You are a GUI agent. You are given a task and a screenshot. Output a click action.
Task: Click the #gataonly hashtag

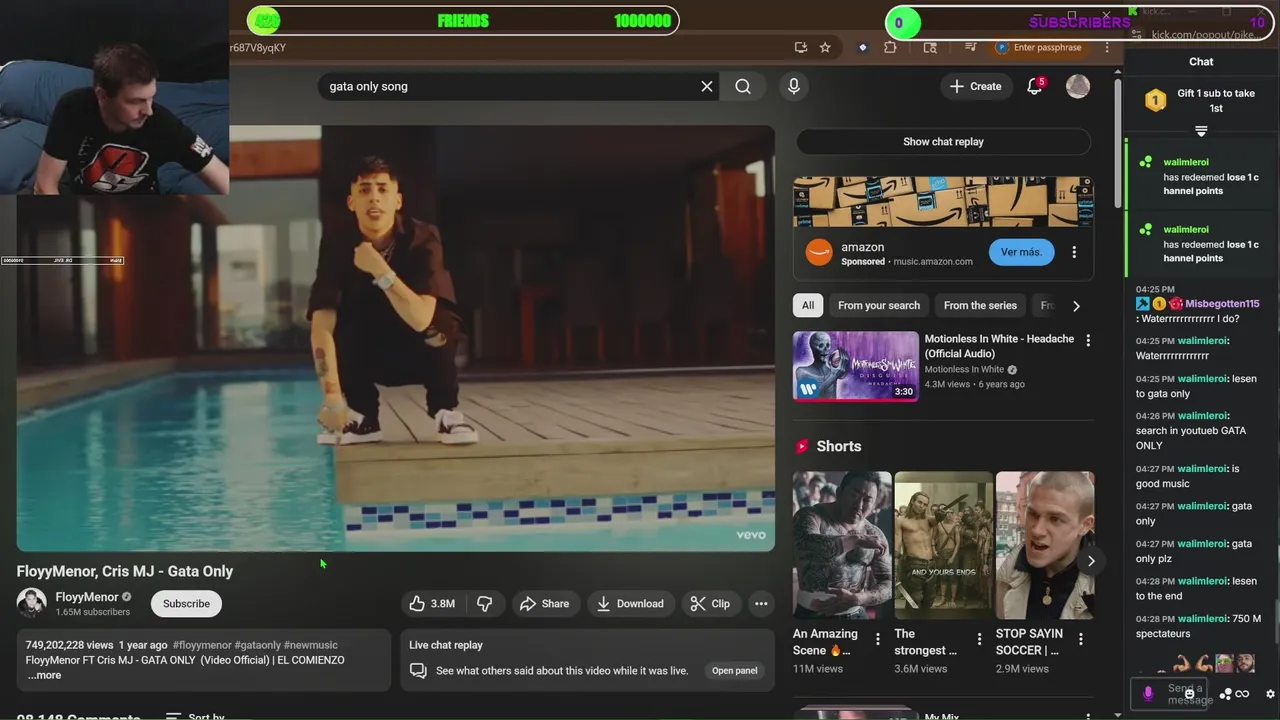coord(257,645)
